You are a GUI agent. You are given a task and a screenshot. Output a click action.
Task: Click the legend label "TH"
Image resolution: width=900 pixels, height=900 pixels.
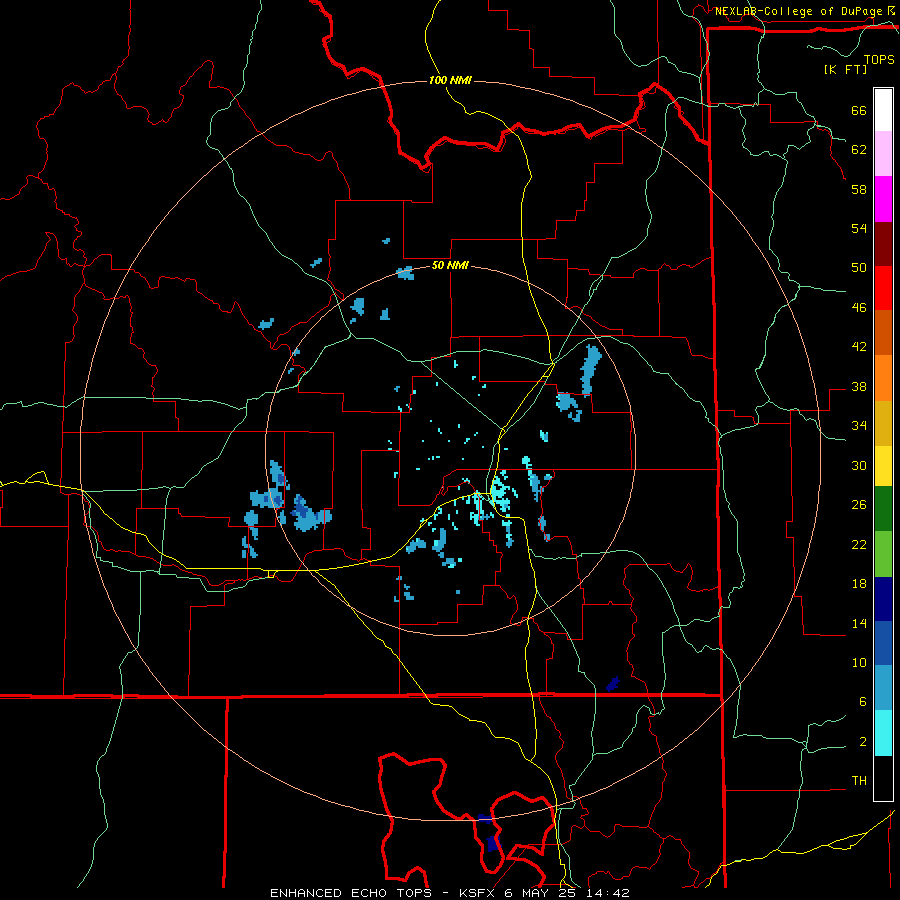point(859,781)
